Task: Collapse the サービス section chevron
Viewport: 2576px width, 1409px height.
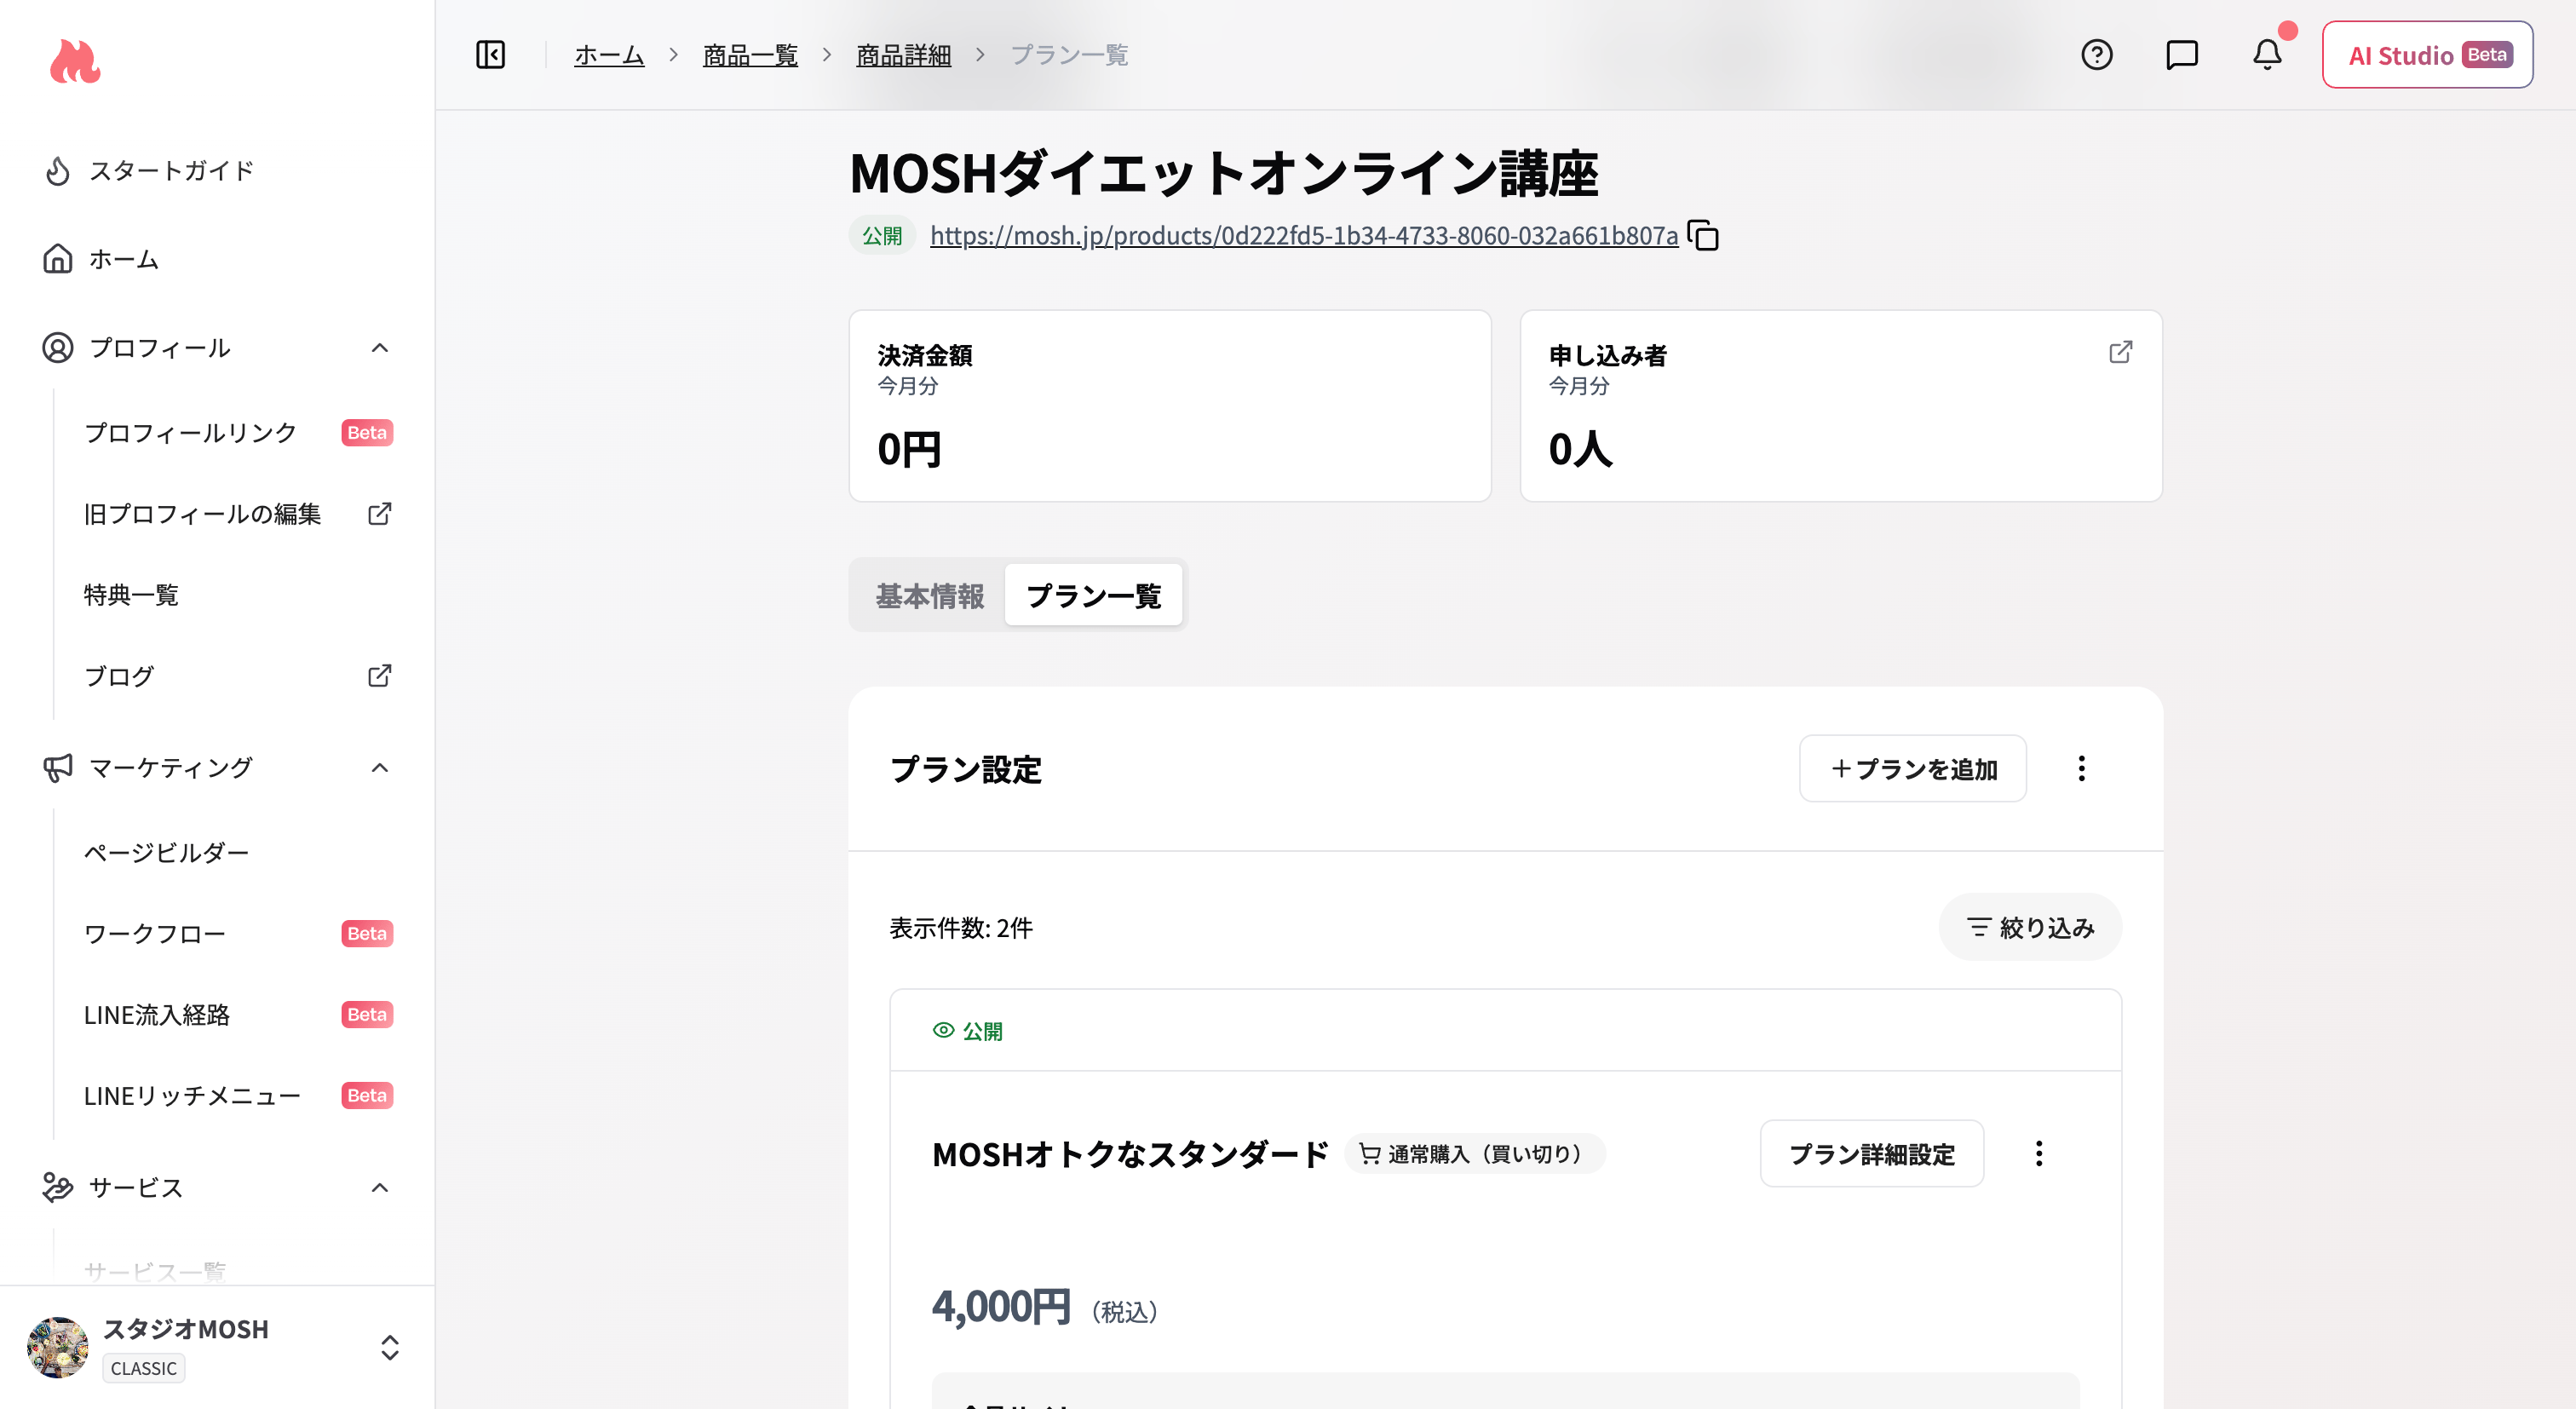Action: tap(379, 1187)
